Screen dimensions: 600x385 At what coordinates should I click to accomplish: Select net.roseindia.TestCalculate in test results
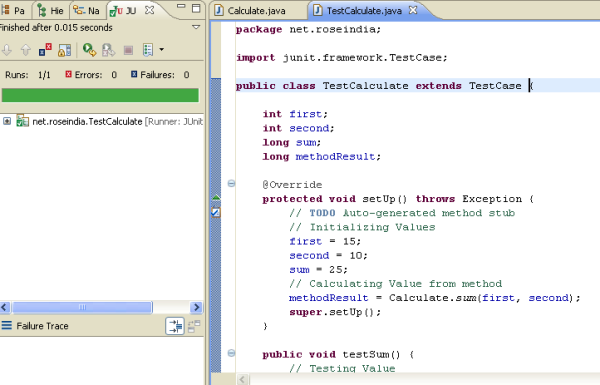point(87,121)
